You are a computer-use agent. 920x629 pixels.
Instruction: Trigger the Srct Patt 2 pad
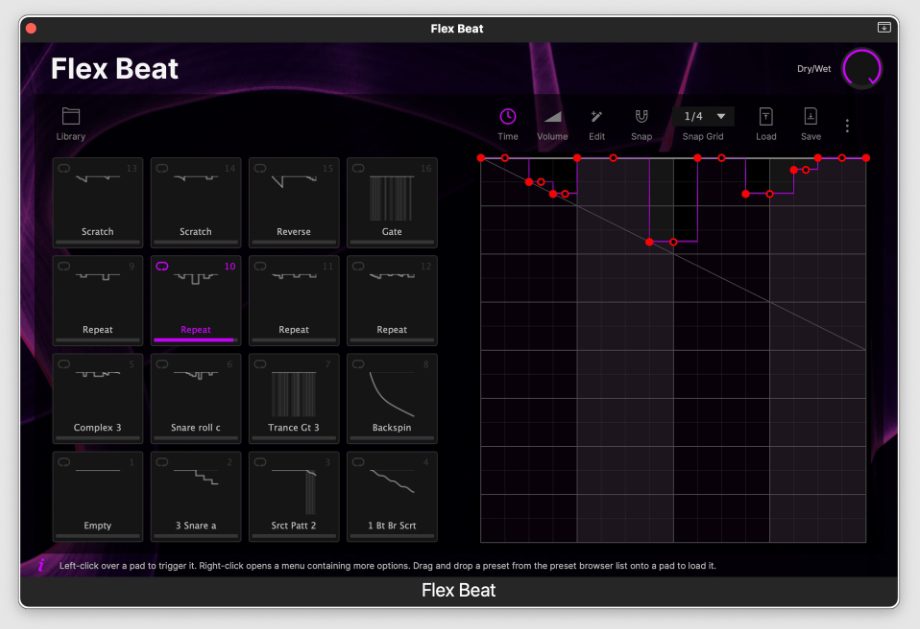point(293,496)
